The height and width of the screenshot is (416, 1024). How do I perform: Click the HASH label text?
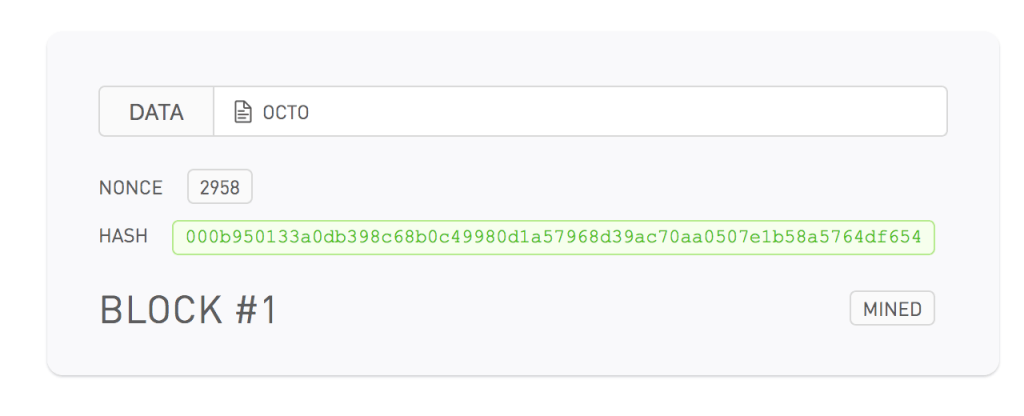click(123, 237)
